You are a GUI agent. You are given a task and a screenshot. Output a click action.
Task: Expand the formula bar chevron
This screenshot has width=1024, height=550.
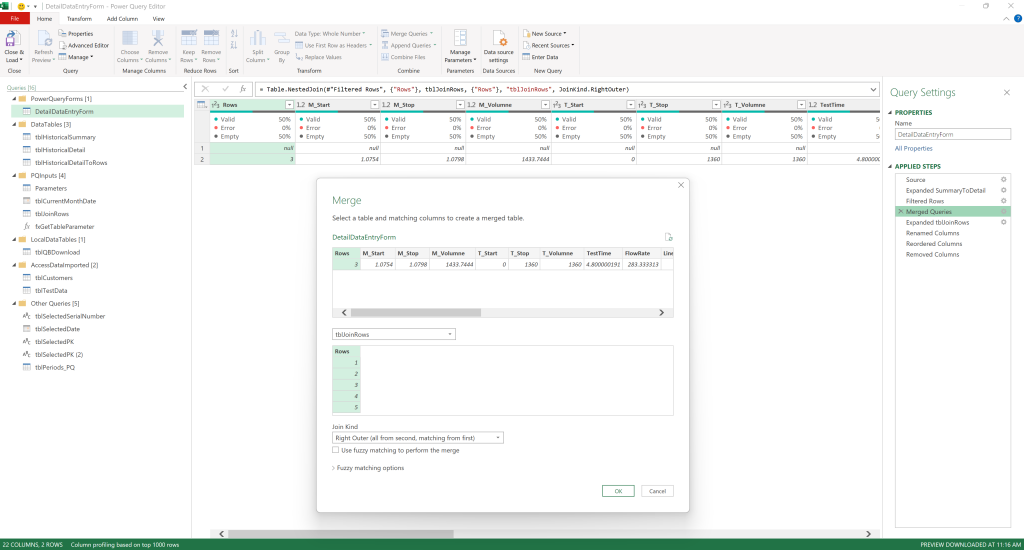click(x=873, y=89)
